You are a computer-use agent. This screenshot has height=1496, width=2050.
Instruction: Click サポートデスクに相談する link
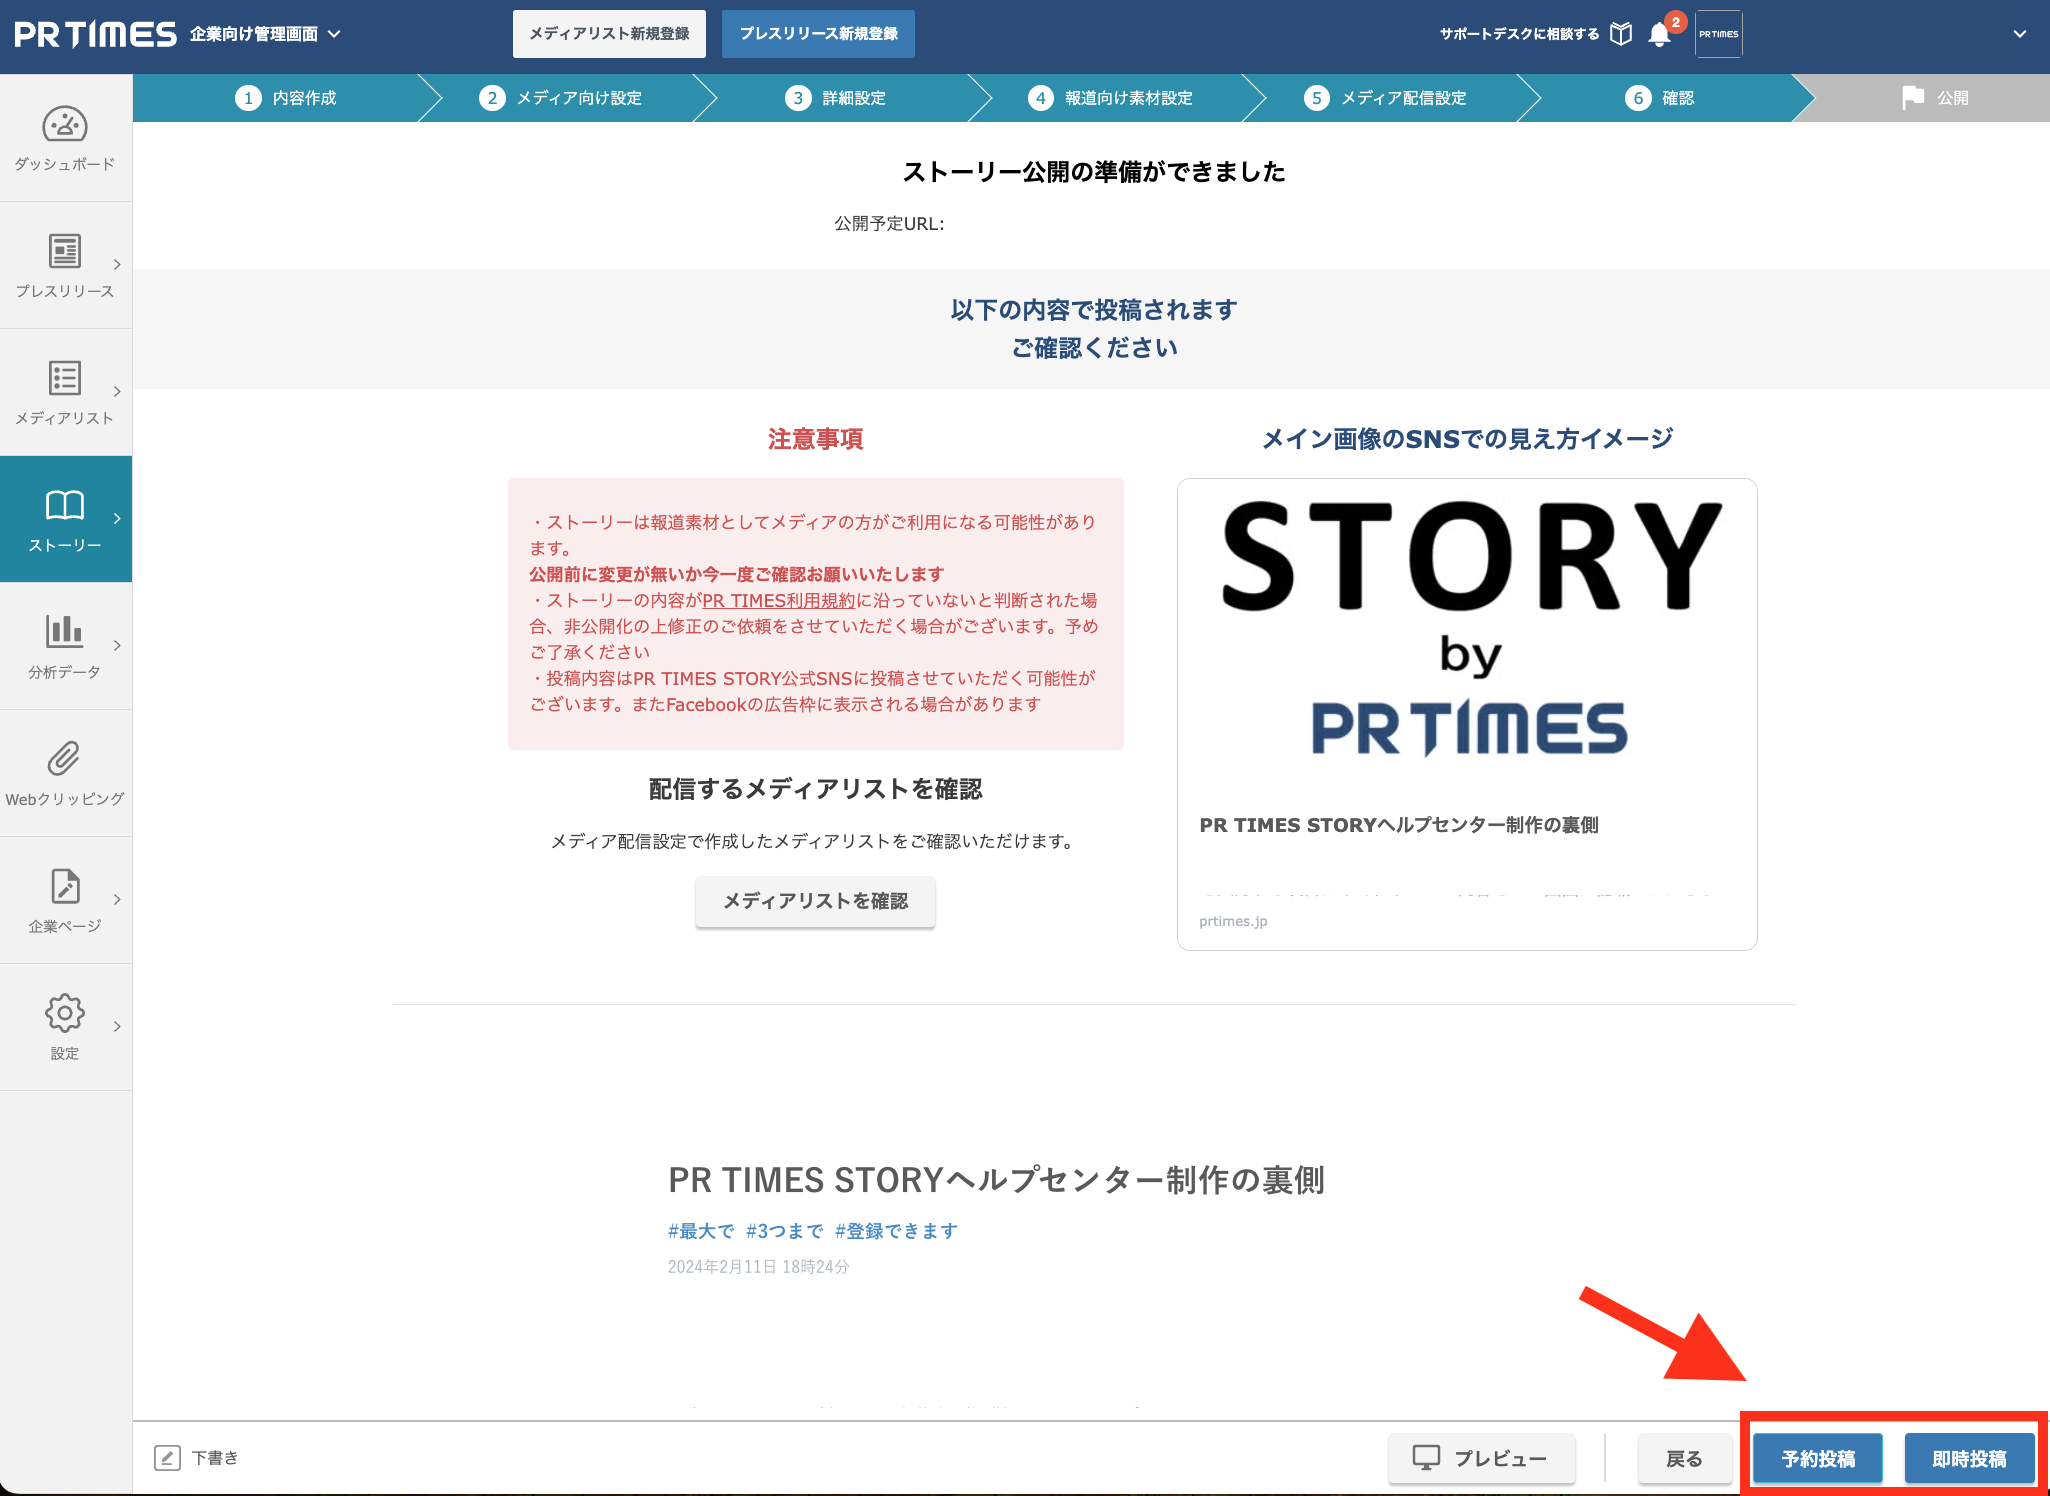tap(1519, 34)
